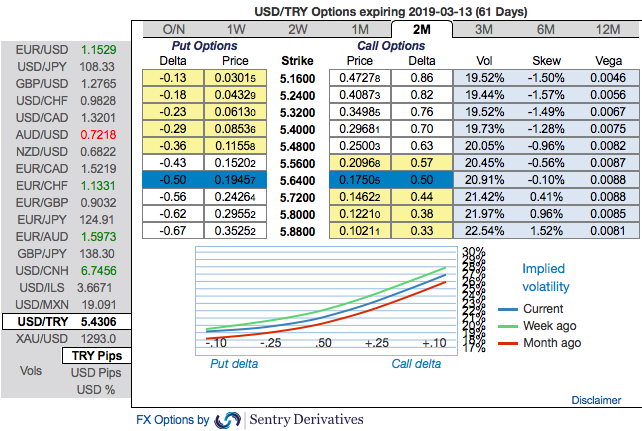Open the O/N expiry tab

pos(173,29)
